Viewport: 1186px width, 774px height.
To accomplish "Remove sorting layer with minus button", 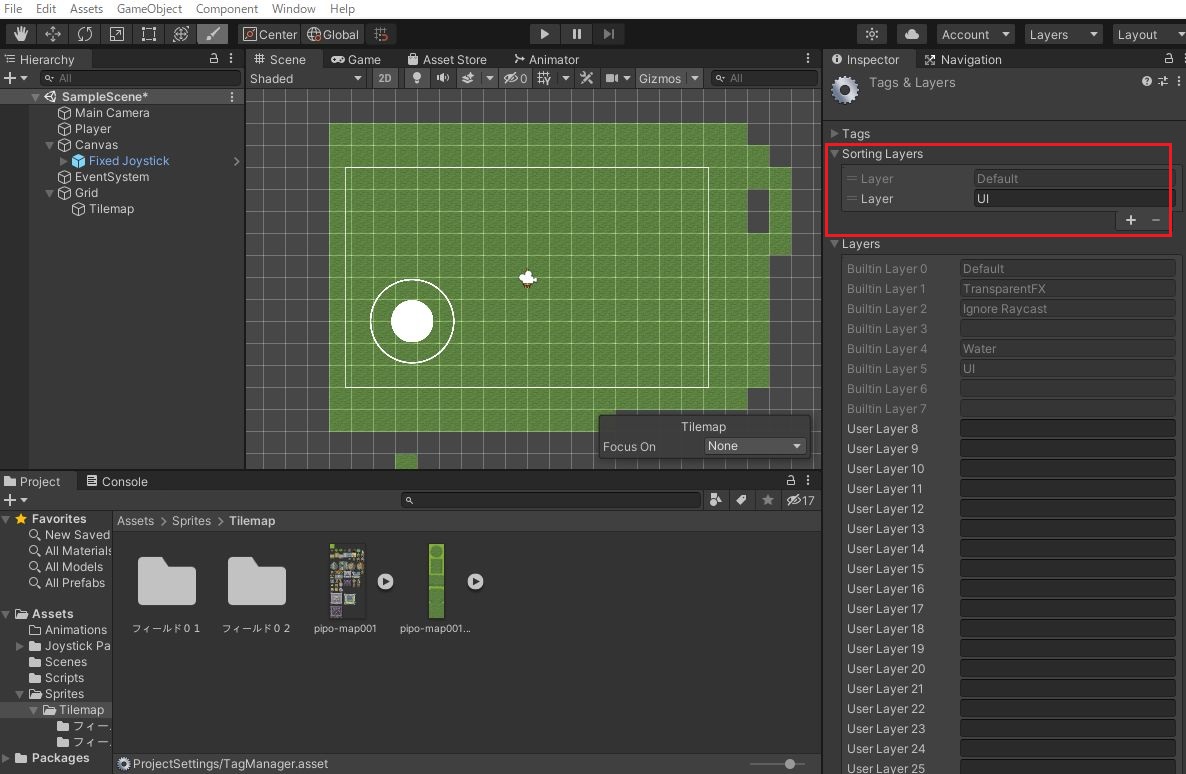I will (x=1156, y=220).
